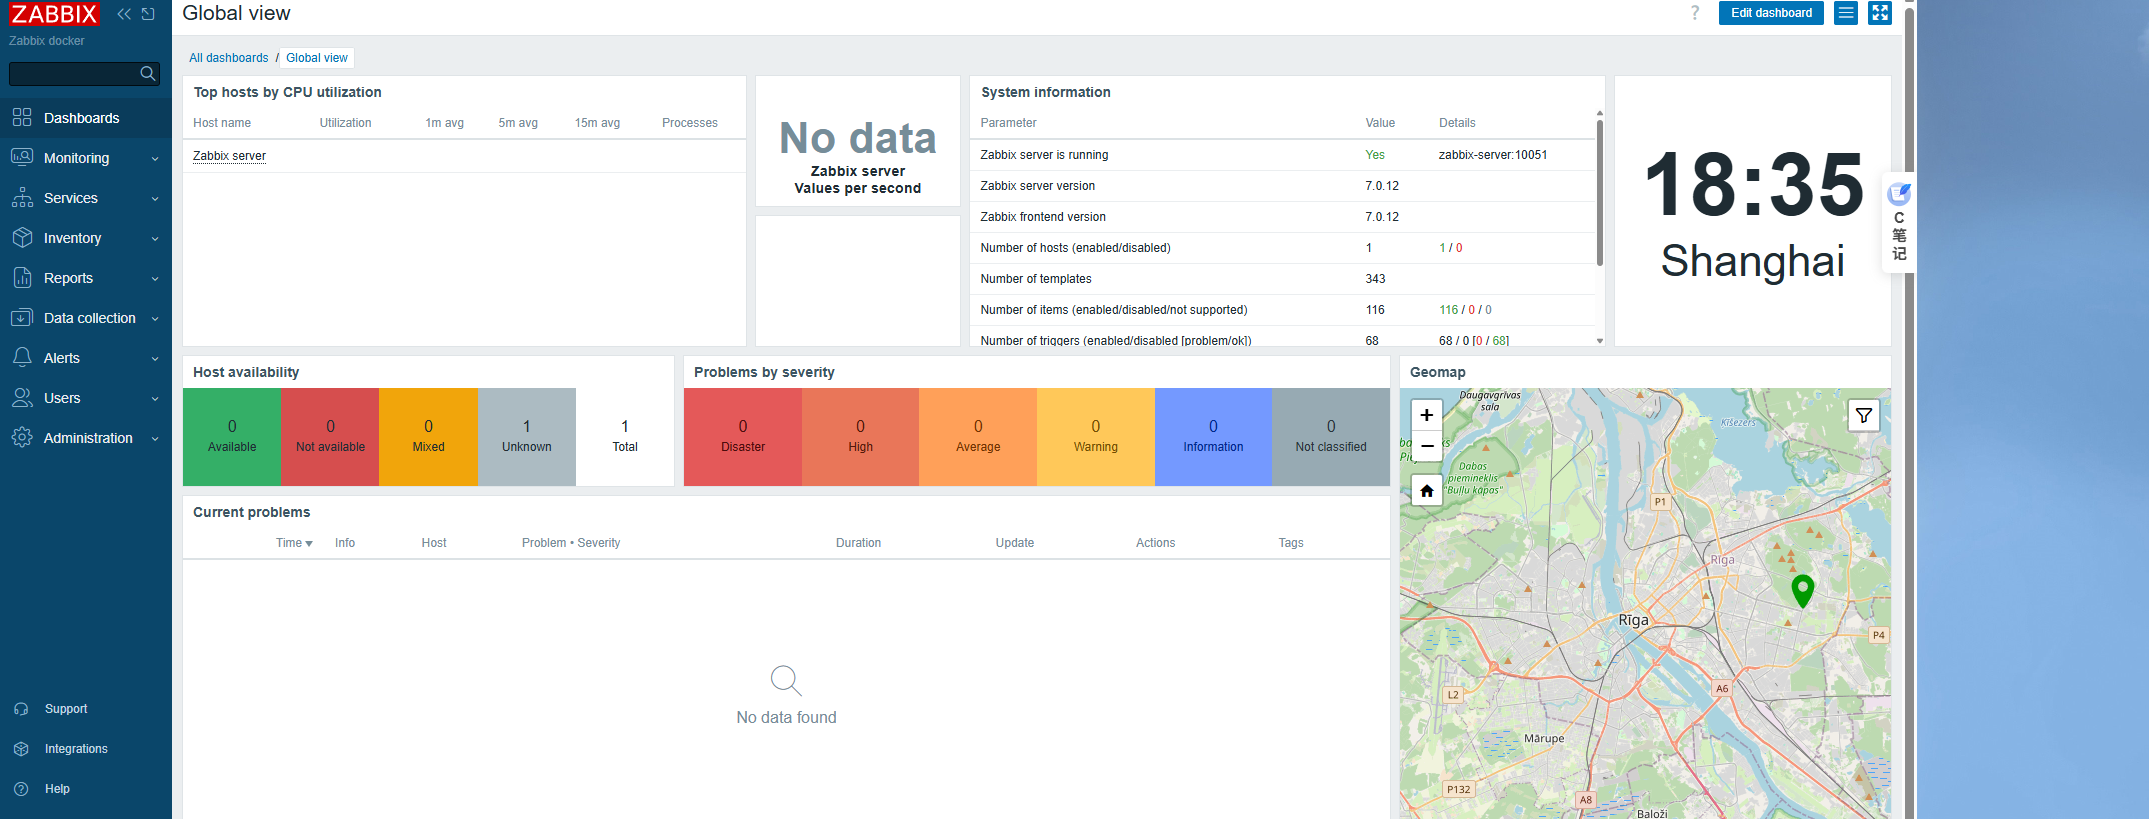
Task: Zoom out on the Geomap
Action: [x=1427, y=446]
